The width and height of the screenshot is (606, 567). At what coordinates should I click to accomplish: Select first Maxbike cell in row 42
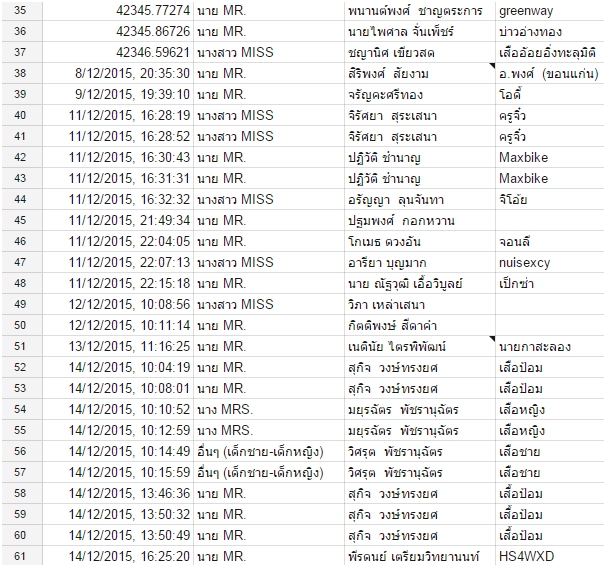click(x=550, y=157)
